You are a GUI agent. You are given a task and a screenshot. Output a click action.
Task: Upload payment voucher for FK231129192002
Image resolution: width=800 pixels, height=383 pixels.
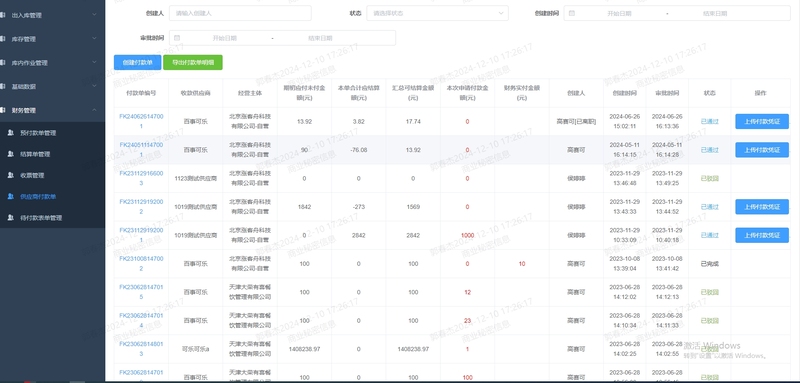pyautogui.click(x=762, y=207)
